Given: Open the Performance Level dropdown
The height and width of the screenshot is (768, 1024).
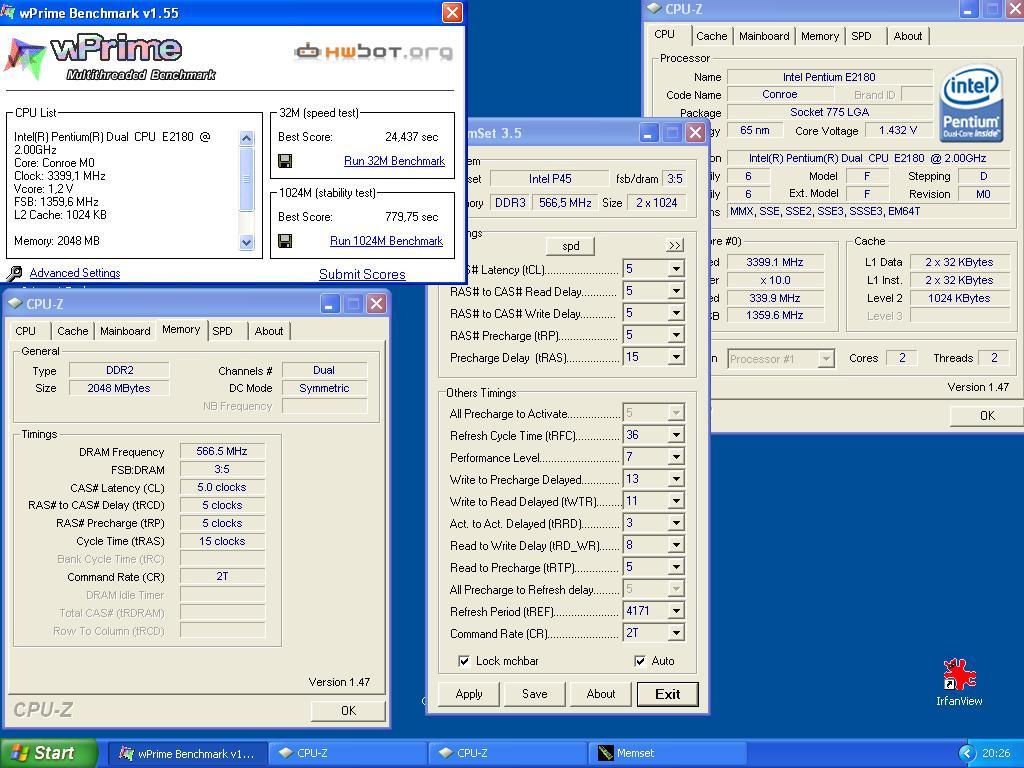Looking at the screenshot, I should pos(676,457).
